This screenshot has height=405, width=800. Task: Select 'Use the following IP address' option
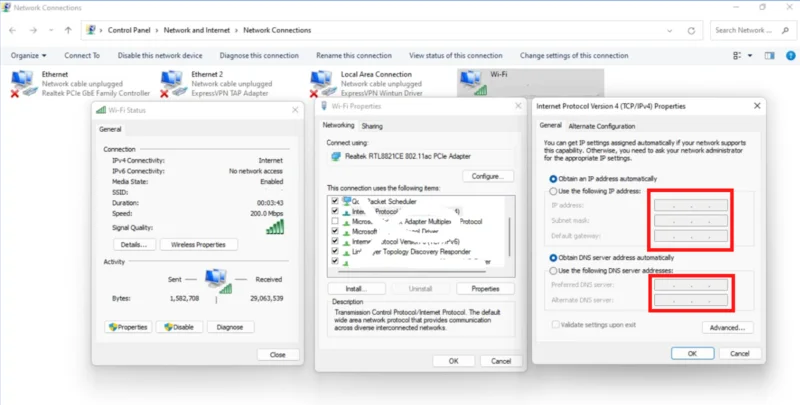[549, 191]
